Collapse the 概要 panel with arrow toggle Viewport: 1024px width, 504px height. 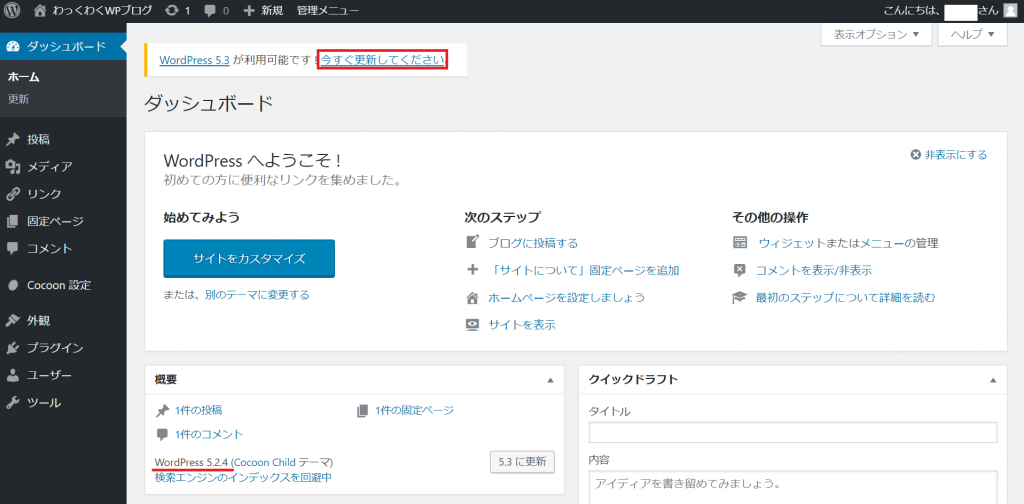(x=549, y=380)
